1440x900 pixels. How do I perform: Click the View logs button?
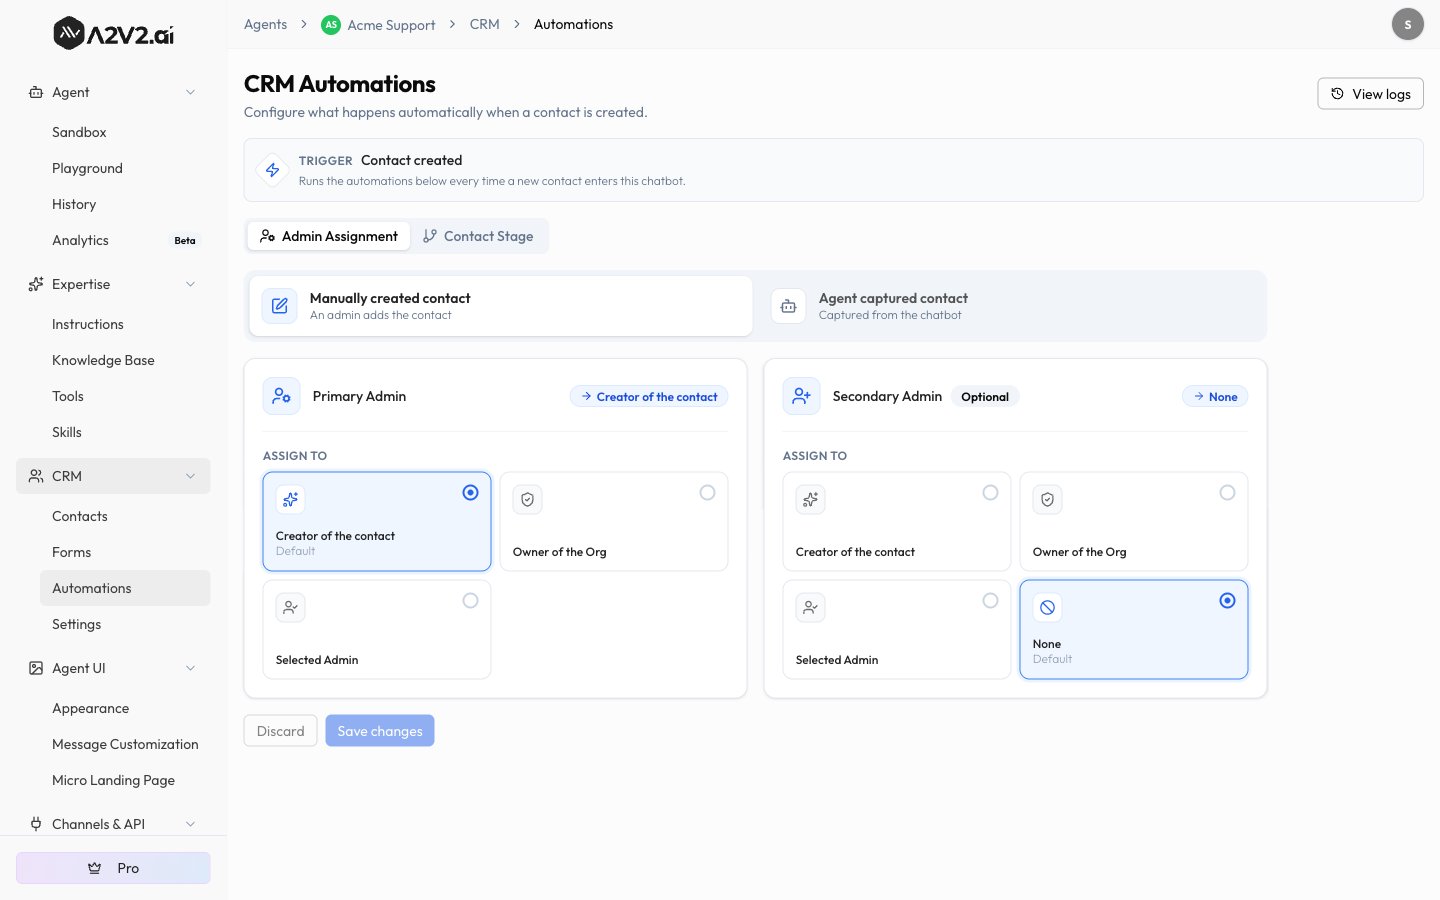tap(1370, 93)
